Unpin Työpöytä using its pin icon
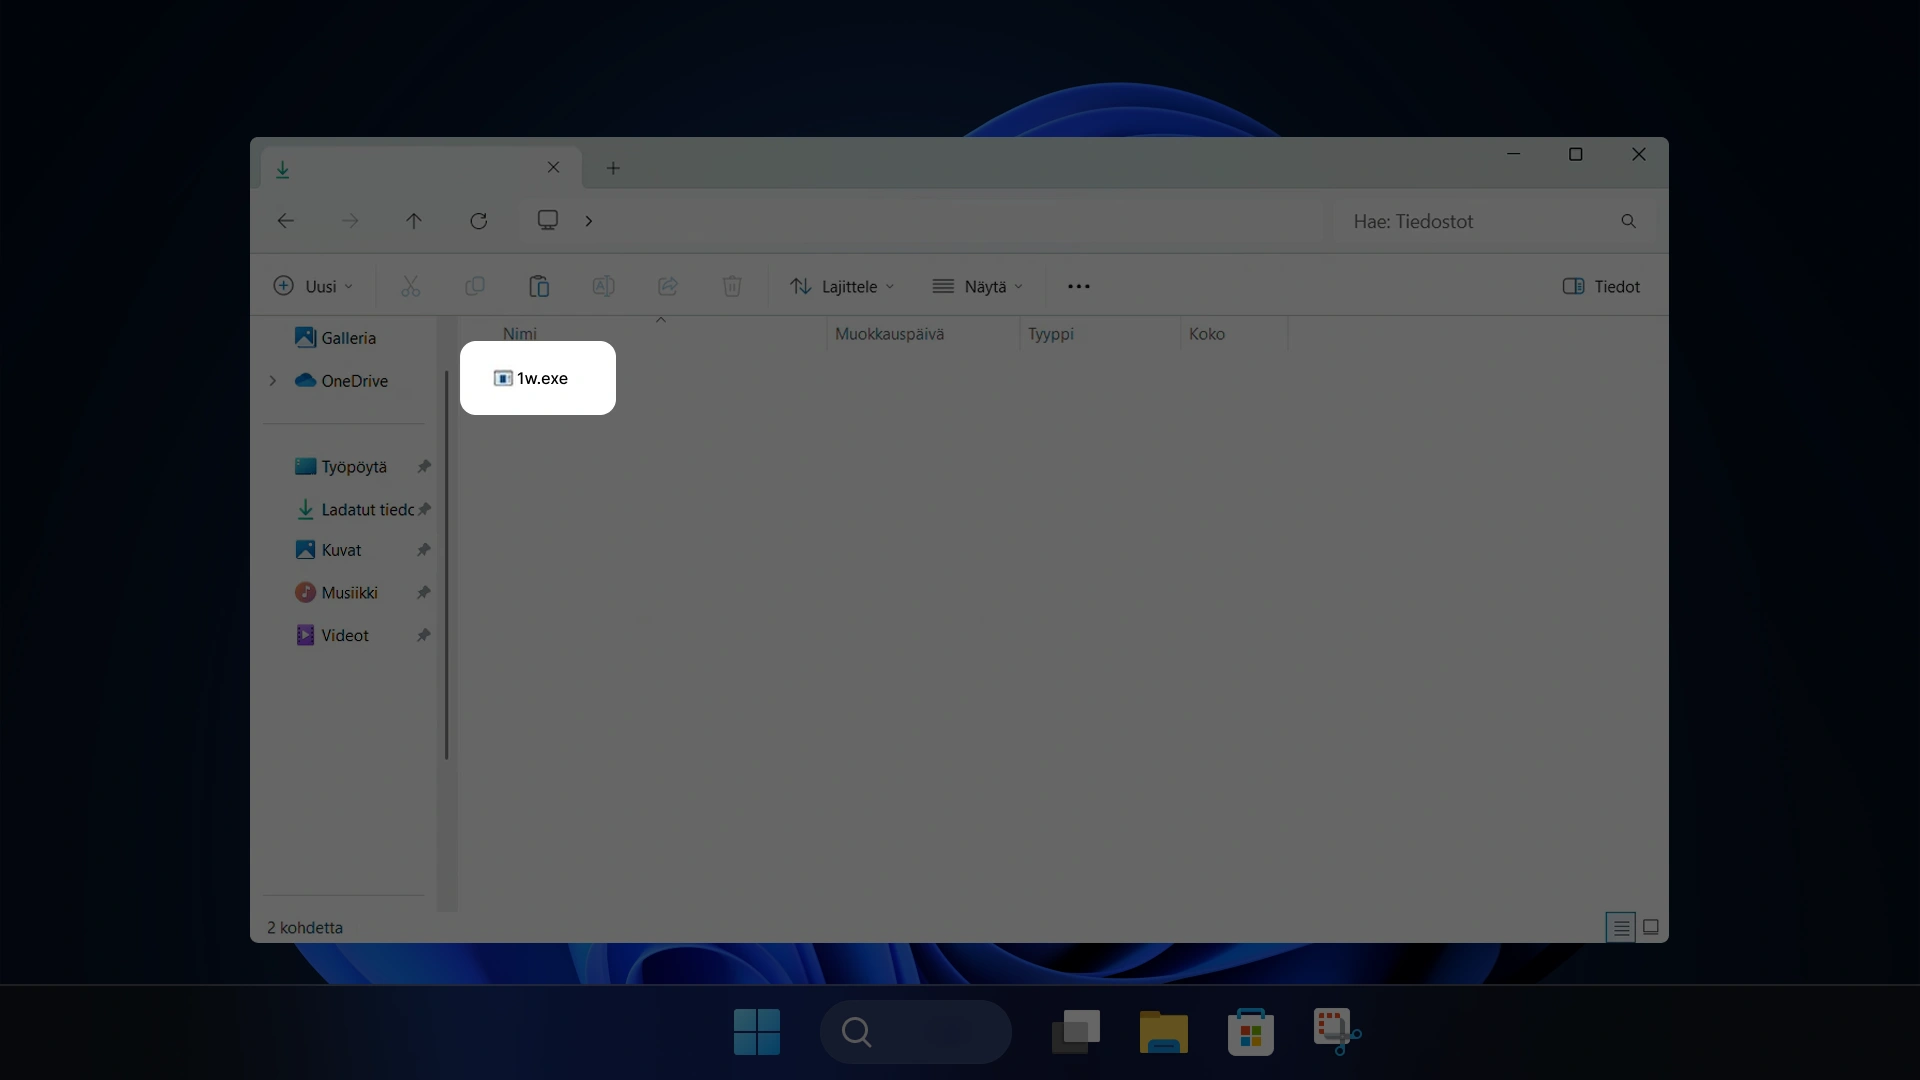Screen dimensions: 1920x1080 424,467
